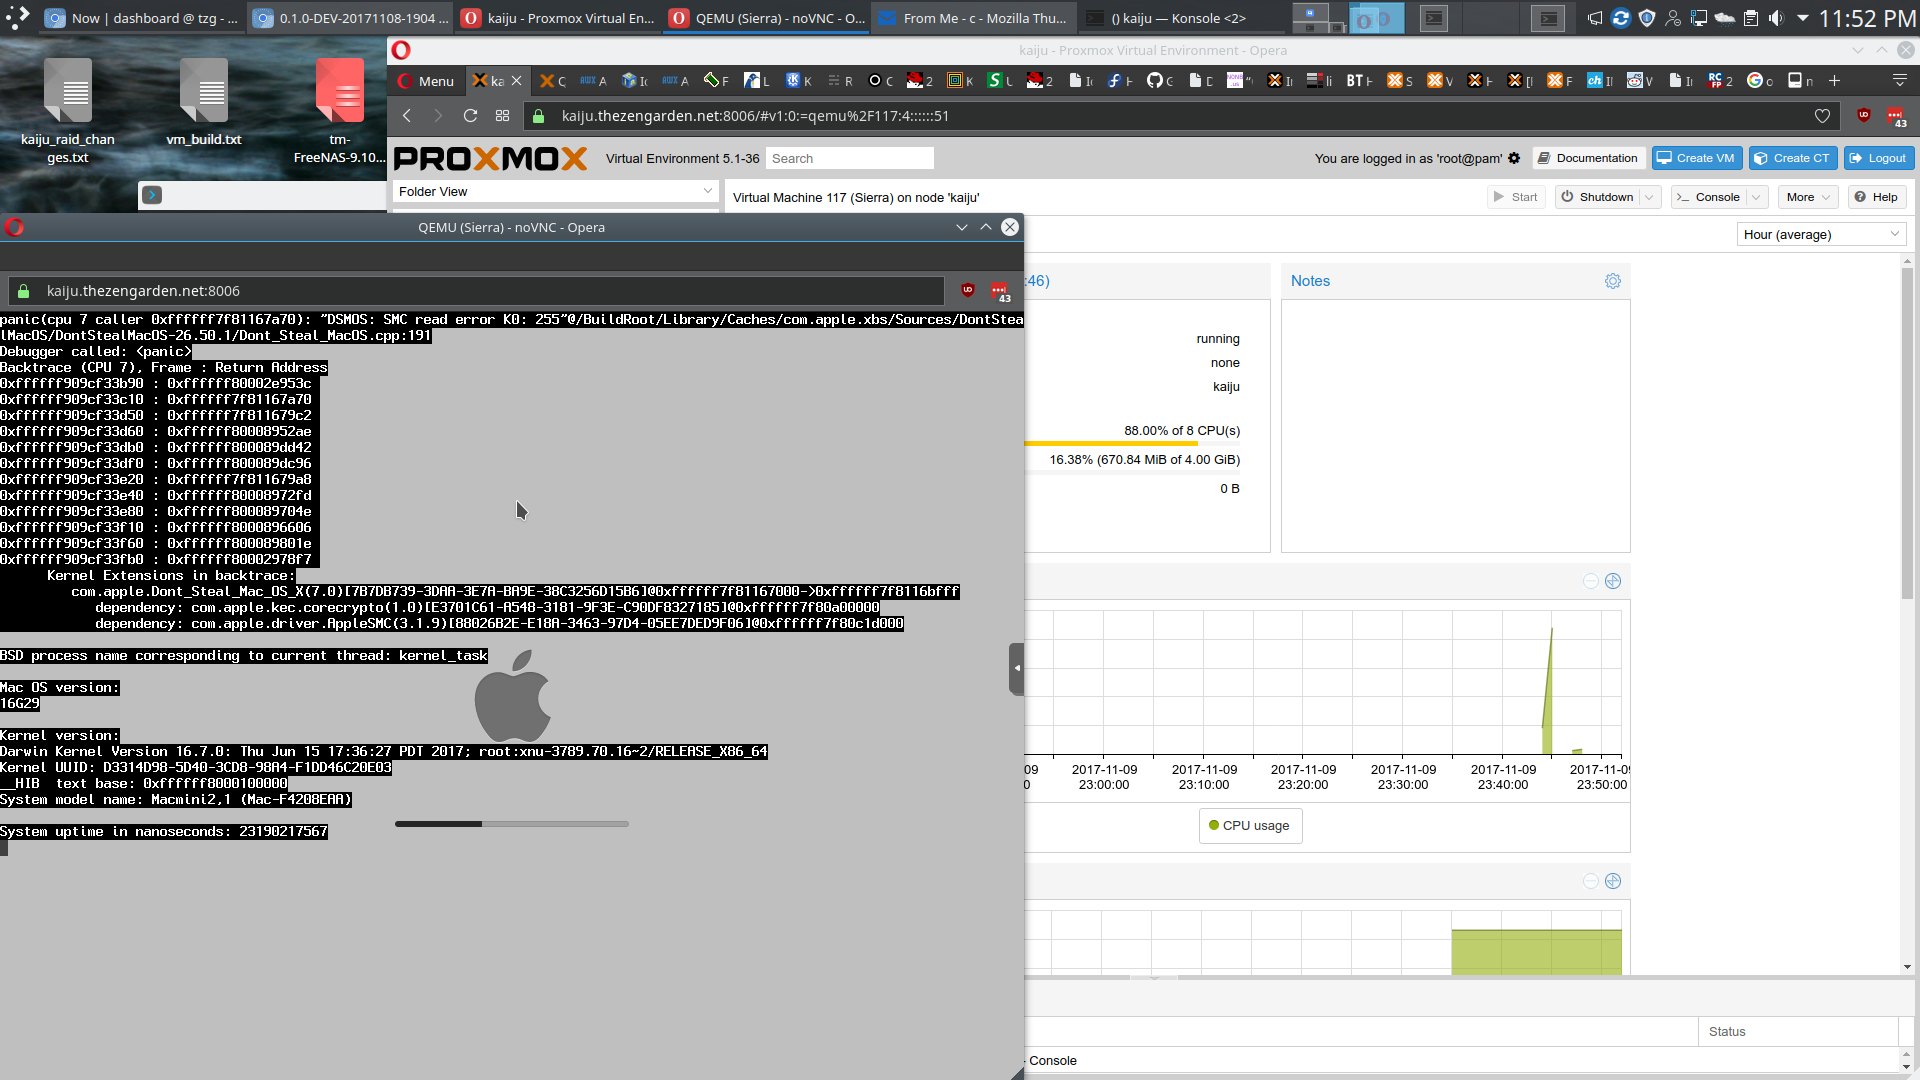
Task: Click the software updates tray icon
Action: pyautogui.click(x=1621, y=18)
